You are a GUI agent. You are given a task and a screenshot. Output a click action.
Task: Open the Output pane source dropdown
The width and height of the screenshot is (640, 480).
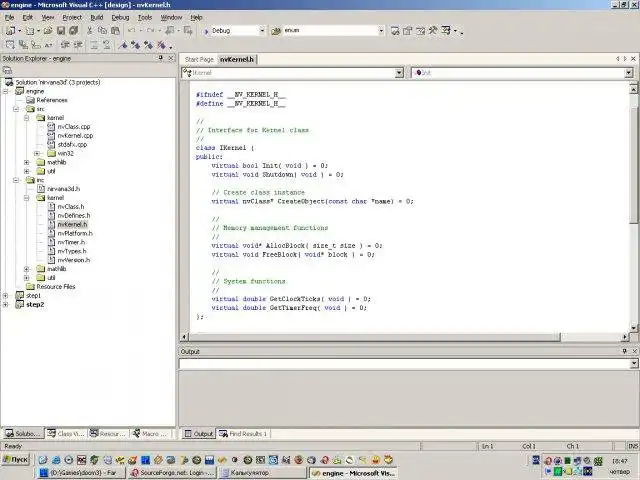pos(633,363)
